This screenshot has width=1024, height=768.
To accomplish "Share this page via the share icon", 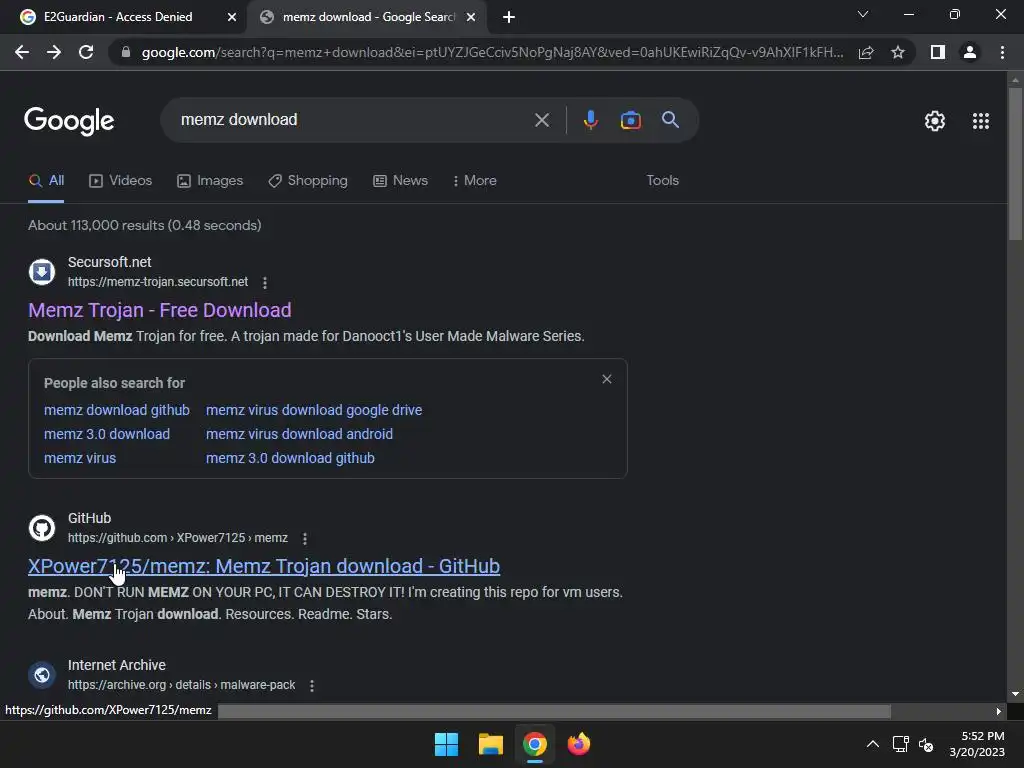I will [x=866, y=52].
